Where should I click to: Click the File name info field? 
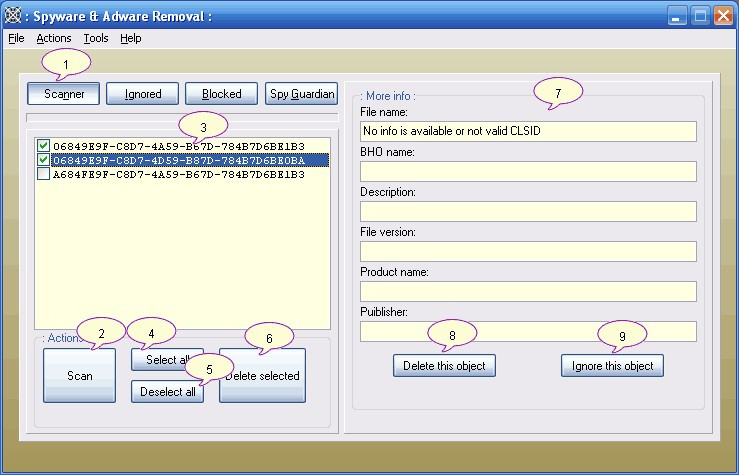coord(528,131)
